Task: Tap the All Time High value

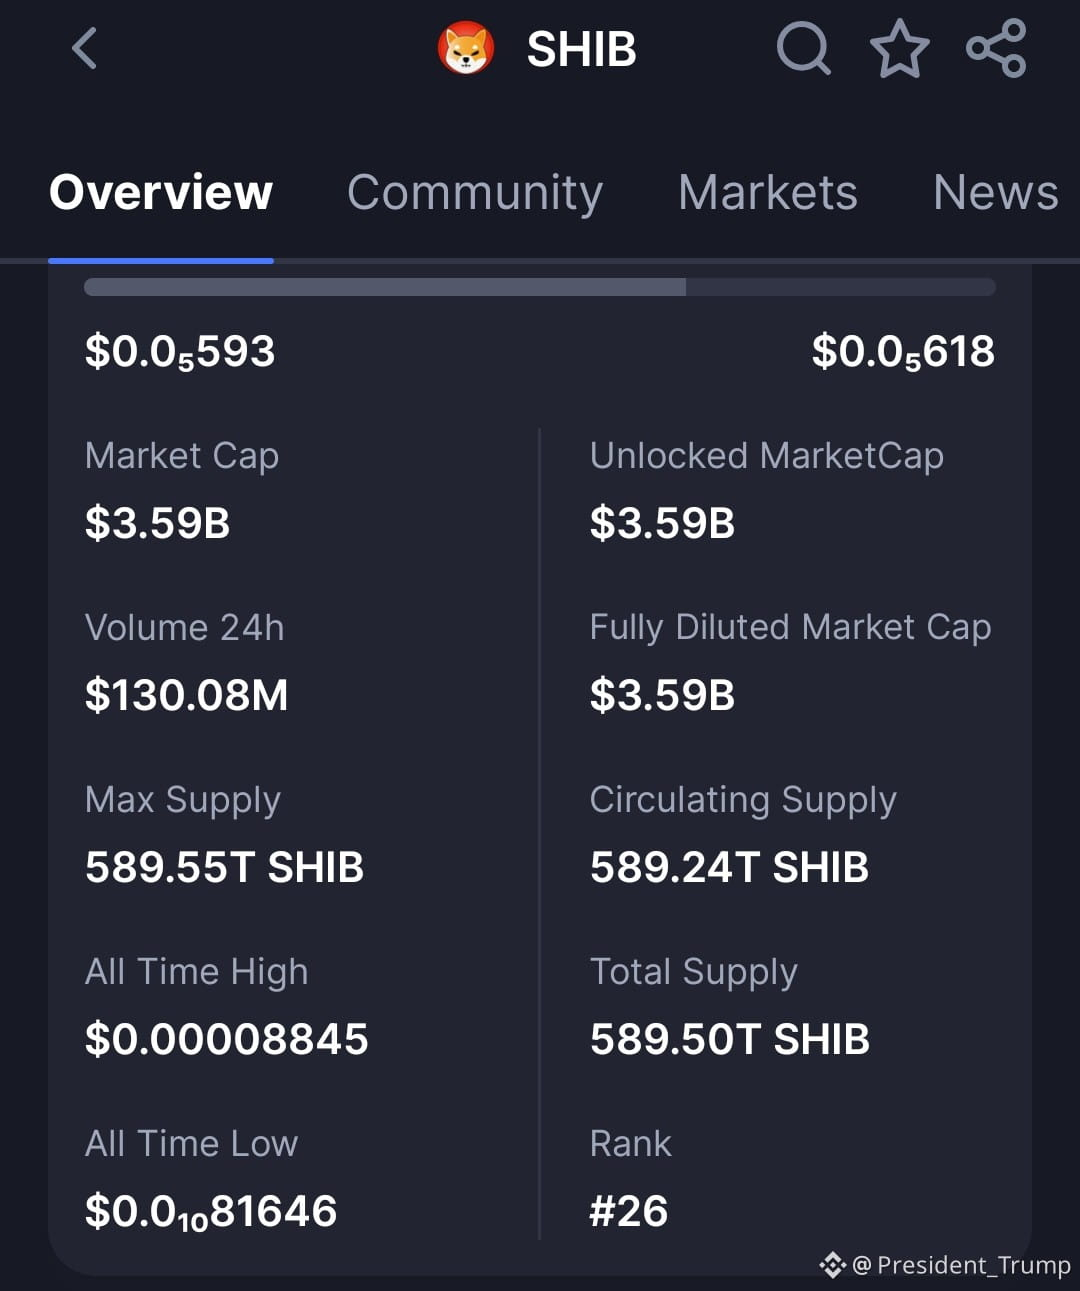Action: point(227,1039)
